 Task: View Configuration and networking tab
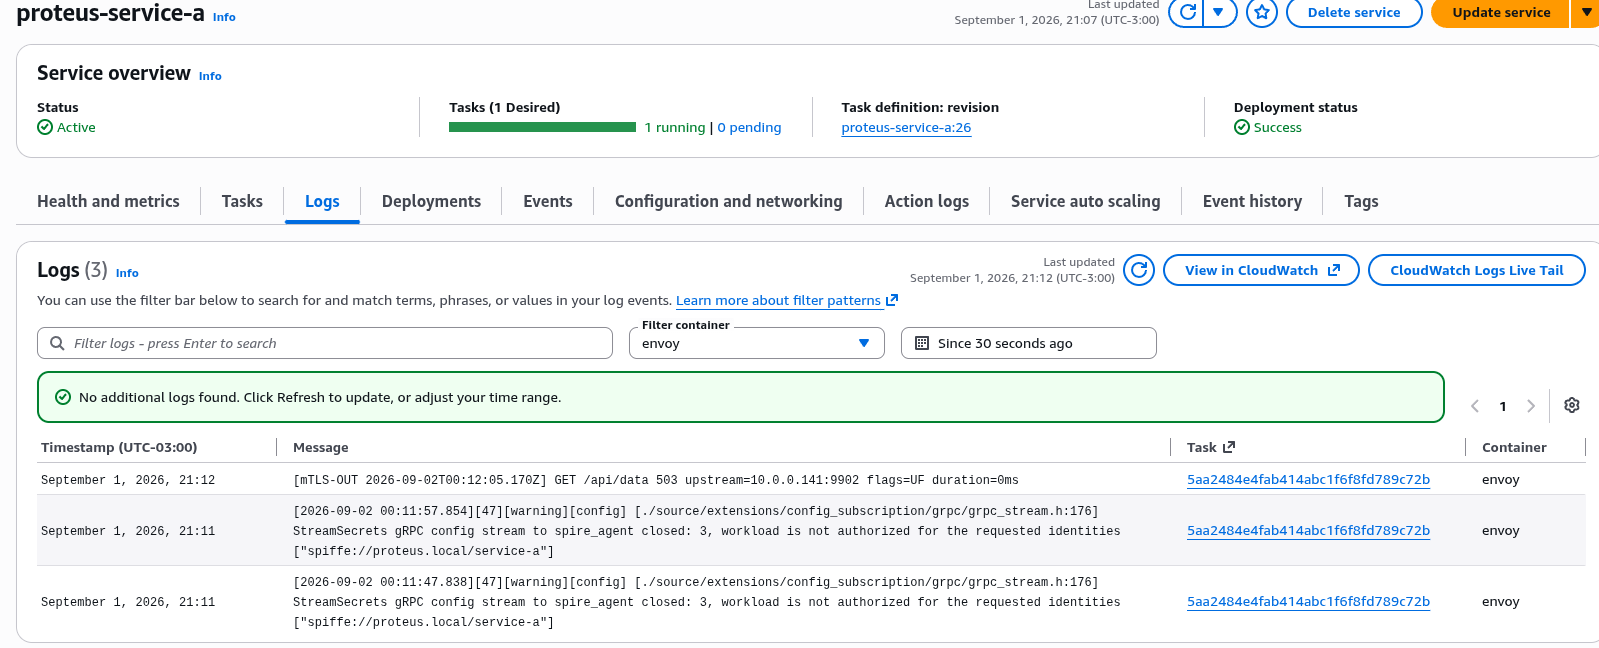tap(728, 201)
